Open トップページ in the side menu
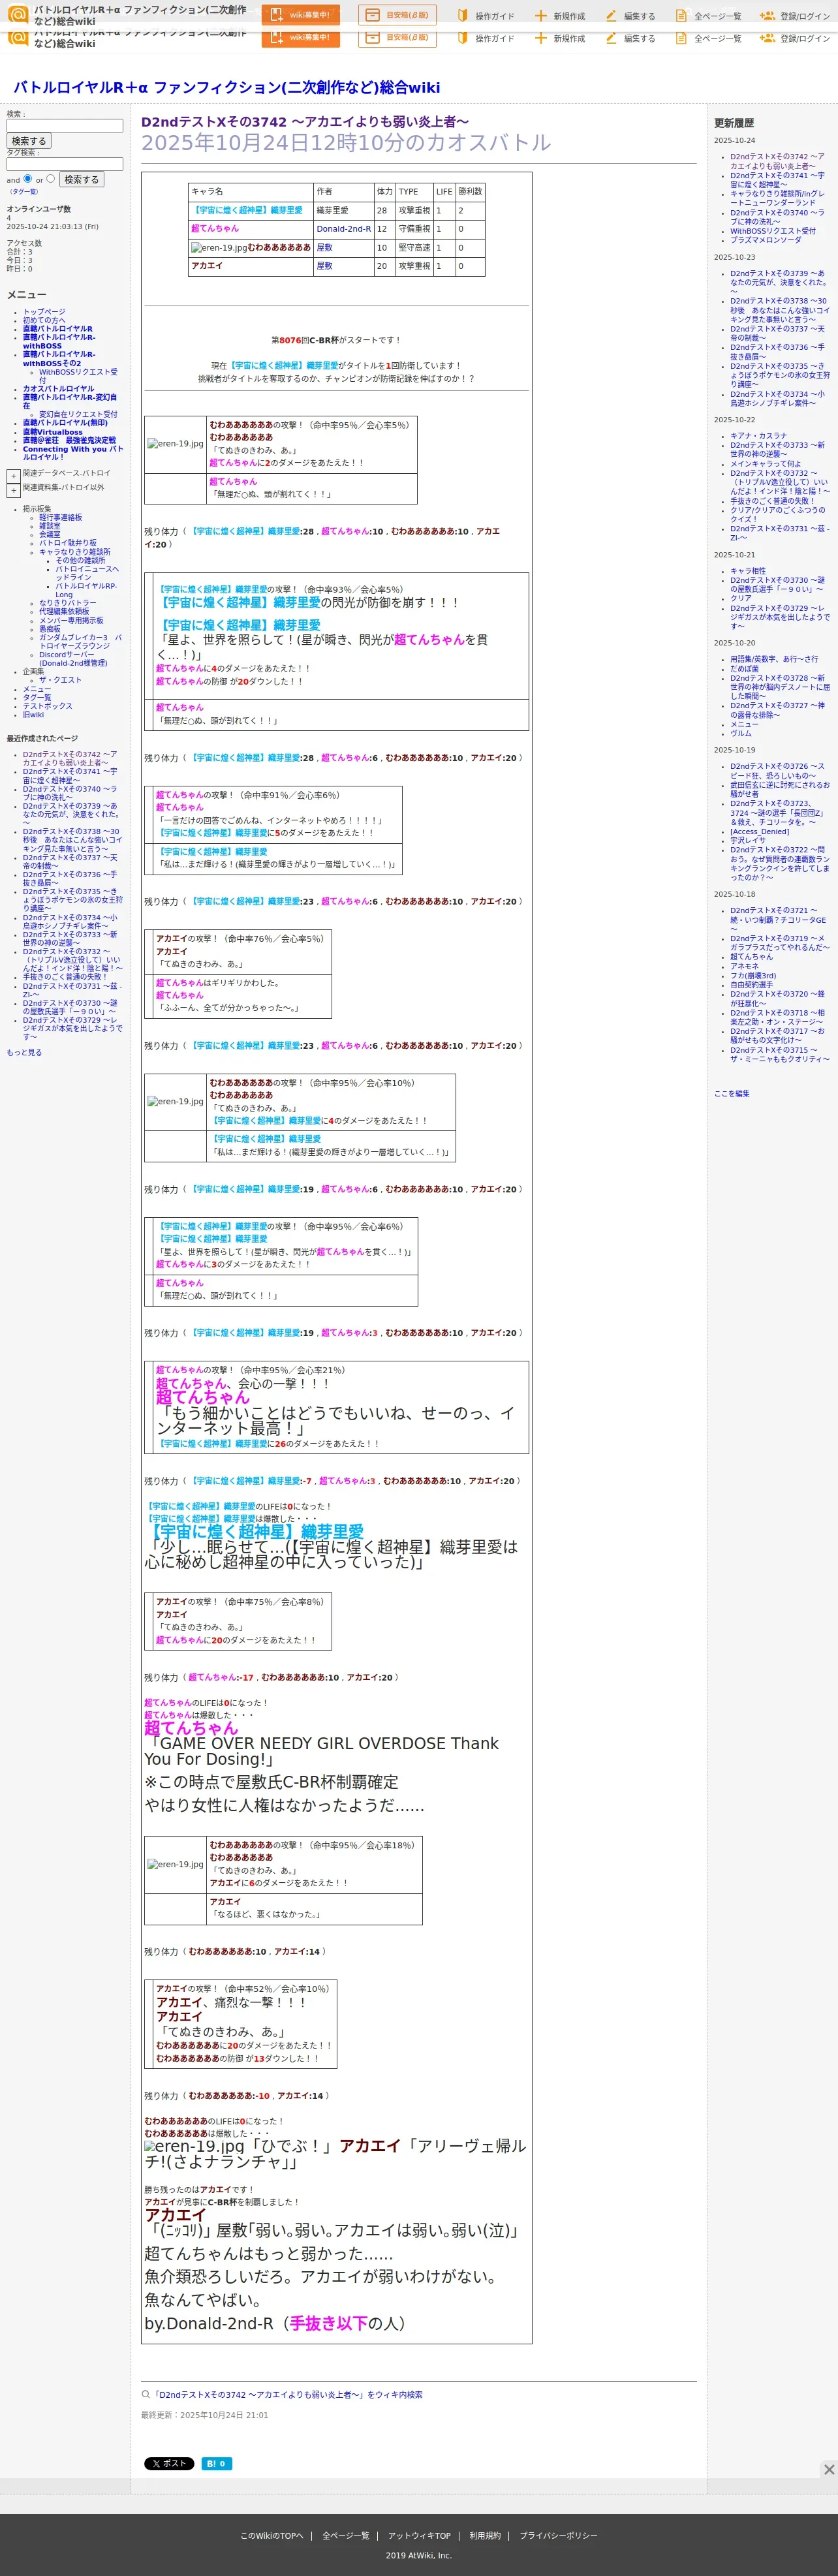838x2576 pixels. (44, 312)
